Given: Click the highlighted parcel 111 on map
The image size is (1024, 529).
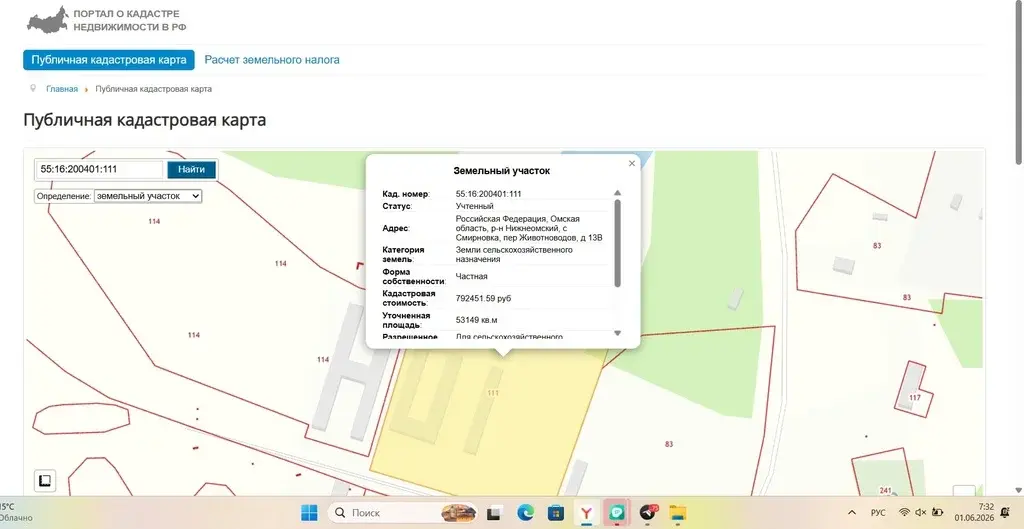Looking at the screenshot, I should [493, 393].
